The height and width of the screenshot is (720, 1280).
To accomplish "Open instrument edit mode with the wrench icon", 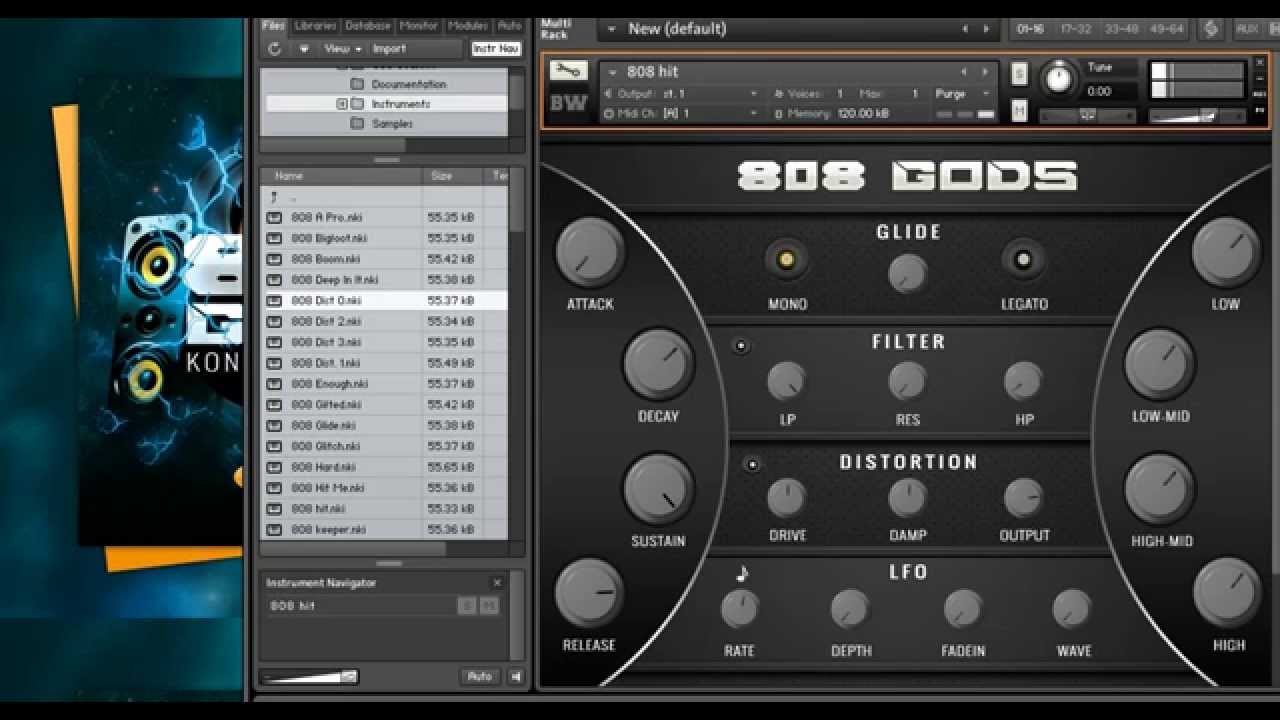I will click(x=568, y=71).
